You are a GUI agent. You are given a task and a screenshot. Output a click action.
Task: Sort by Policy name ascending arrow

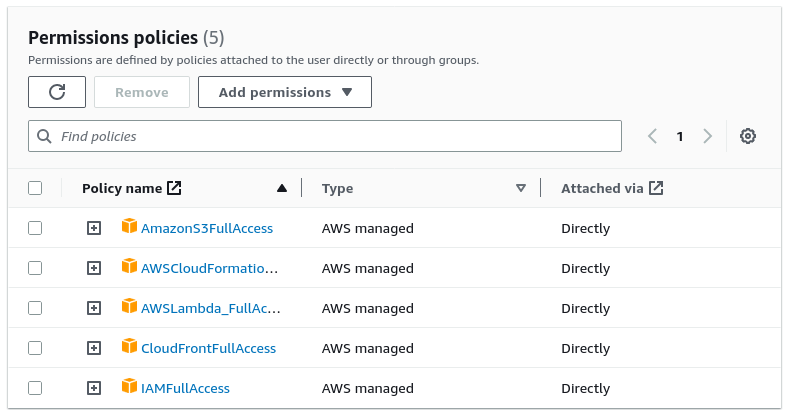pos(282,188)
